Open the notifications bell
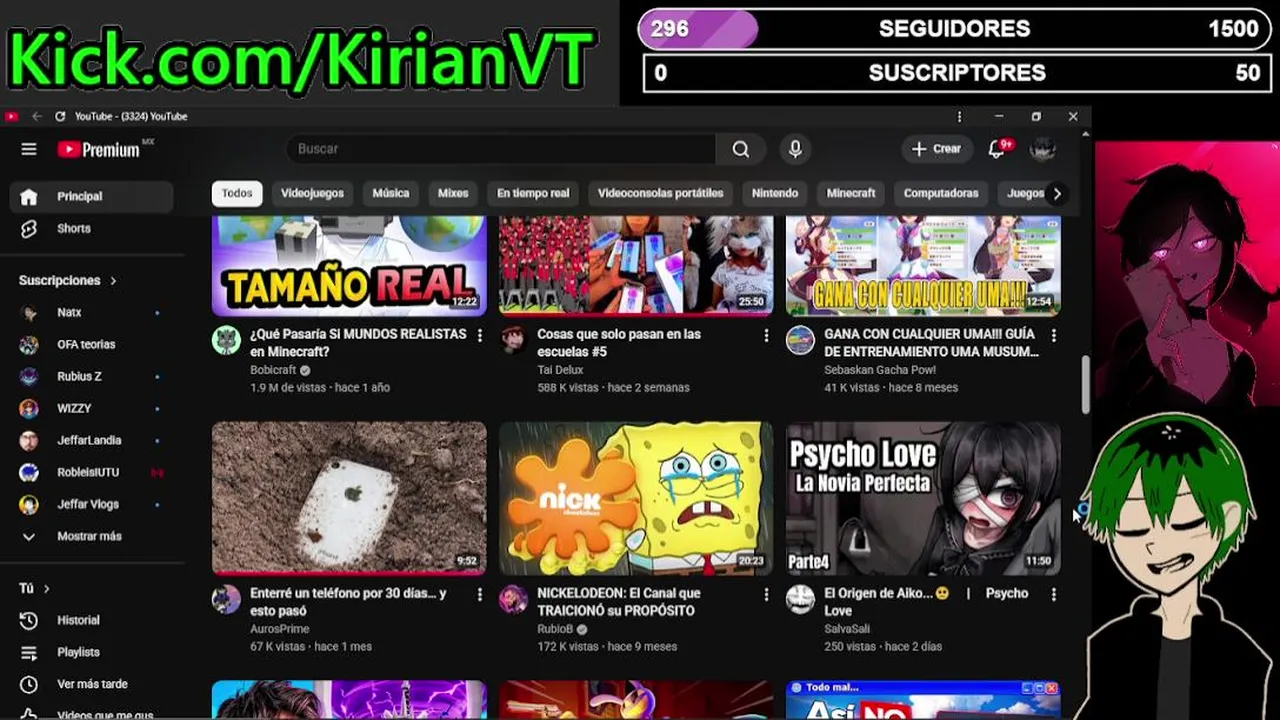This screenshot has height=720, width=1280. point(997,149)
